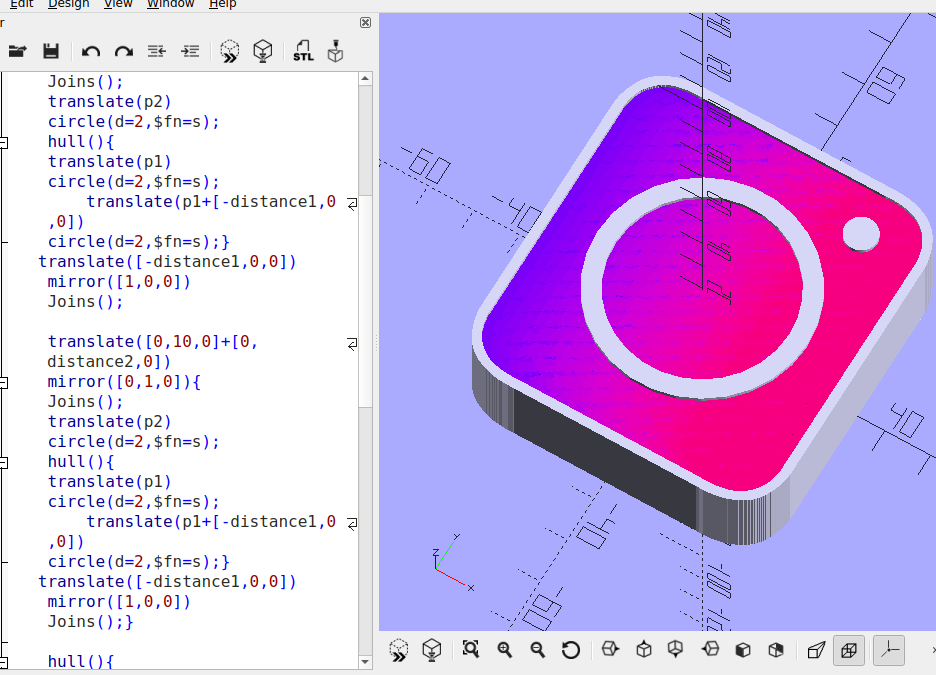This screenshot has width=936, height=675.
Task: Toggle Orthogonal projection
Action: (849, 650)
